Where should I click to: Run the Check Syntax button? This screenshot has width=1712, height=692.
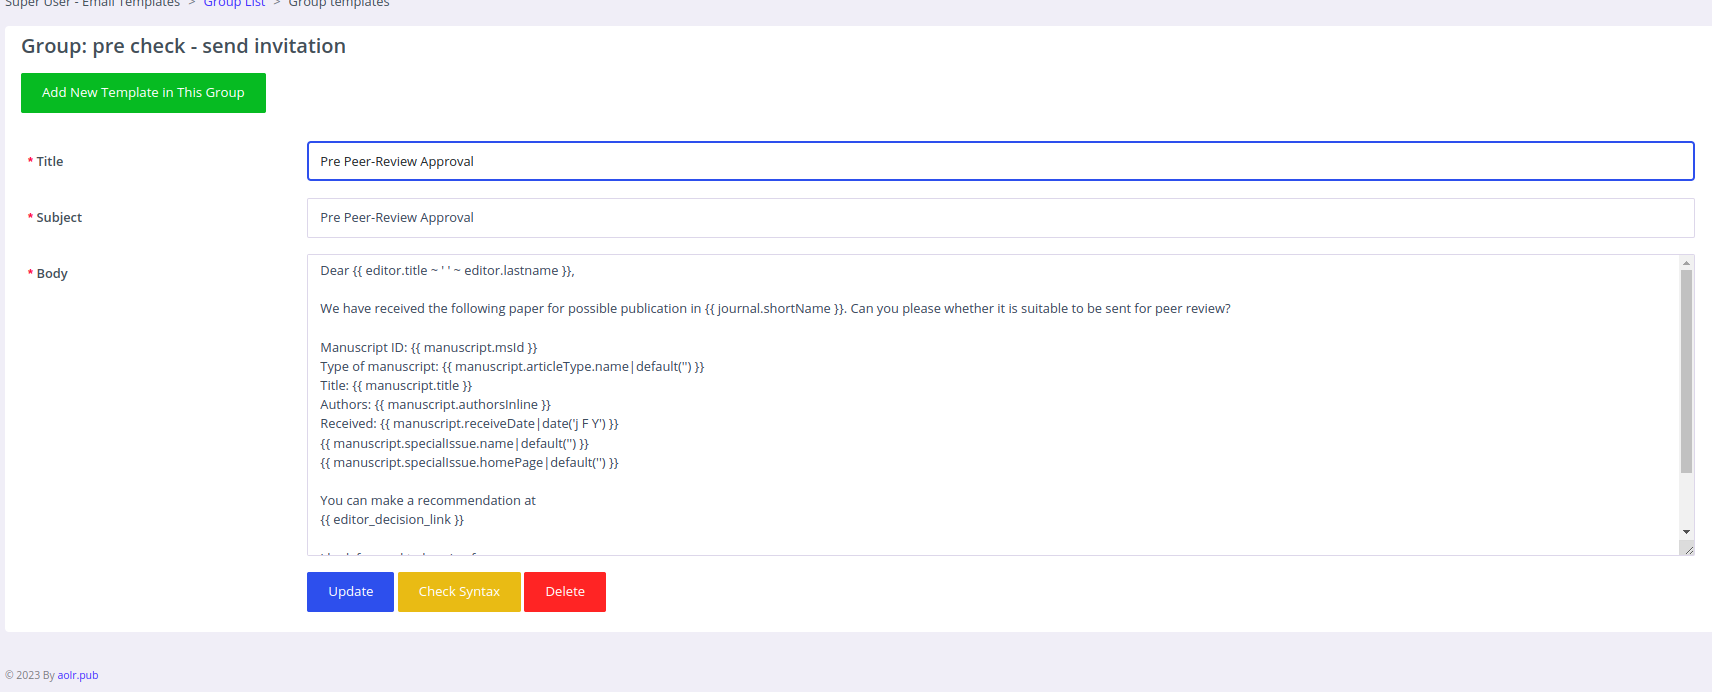pos(459,592)
